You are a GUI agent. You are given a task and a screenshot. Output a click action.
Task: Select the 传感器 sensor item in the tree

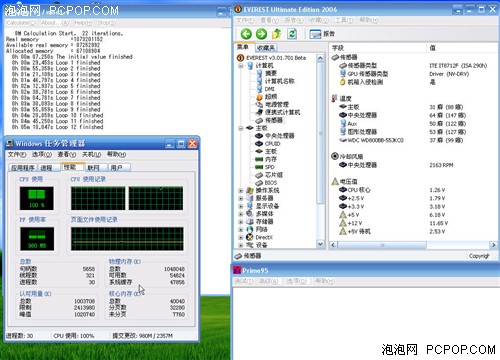coord(273,120)
